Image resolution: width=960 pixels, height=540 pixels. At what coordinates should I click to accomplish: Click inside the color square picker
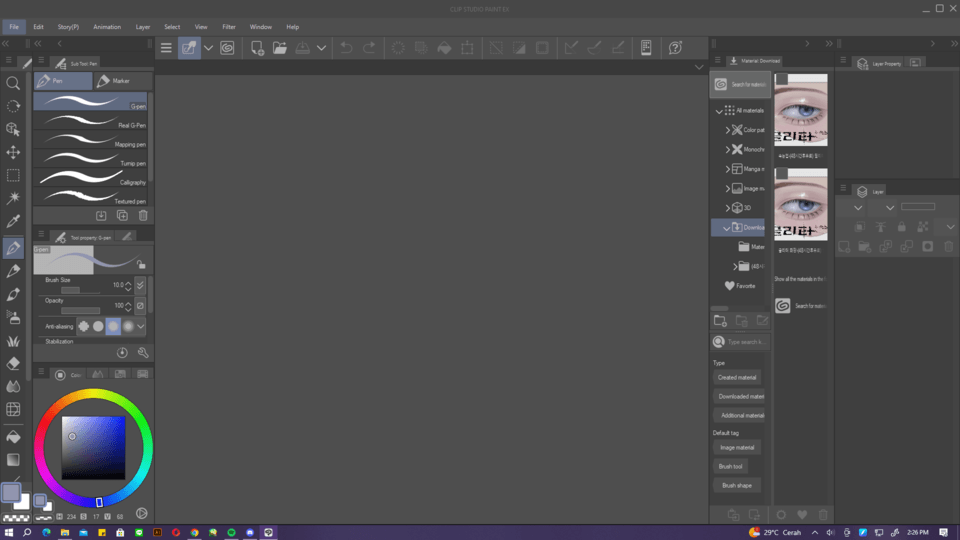(93, 448)
